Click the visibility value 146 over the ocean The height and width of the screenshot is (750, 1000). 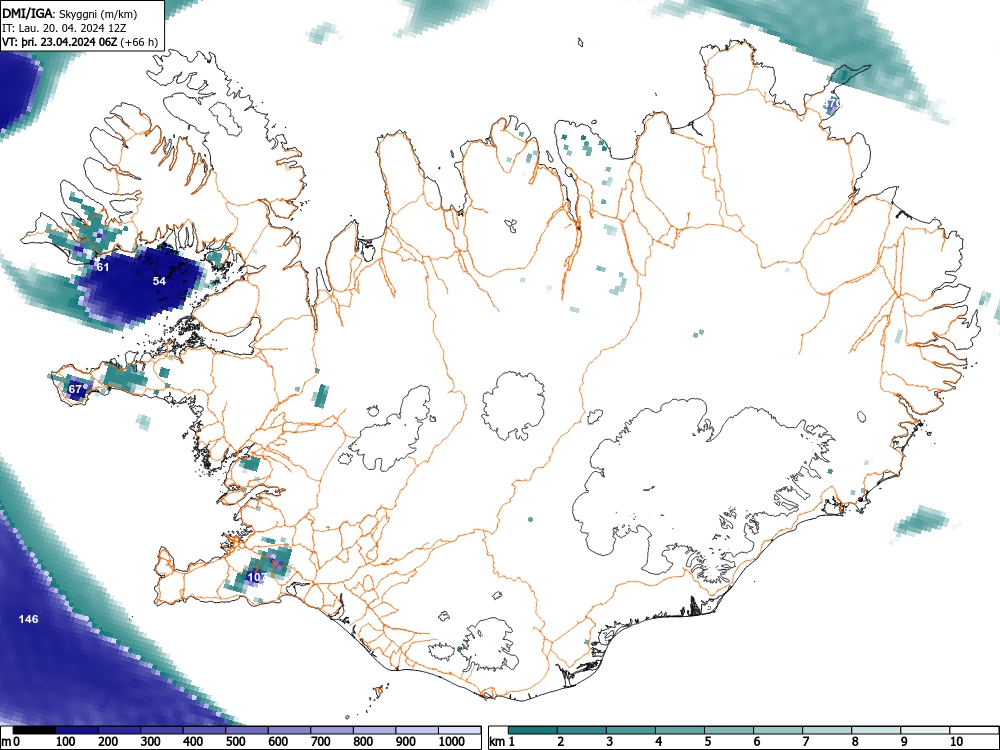[28, 619]
